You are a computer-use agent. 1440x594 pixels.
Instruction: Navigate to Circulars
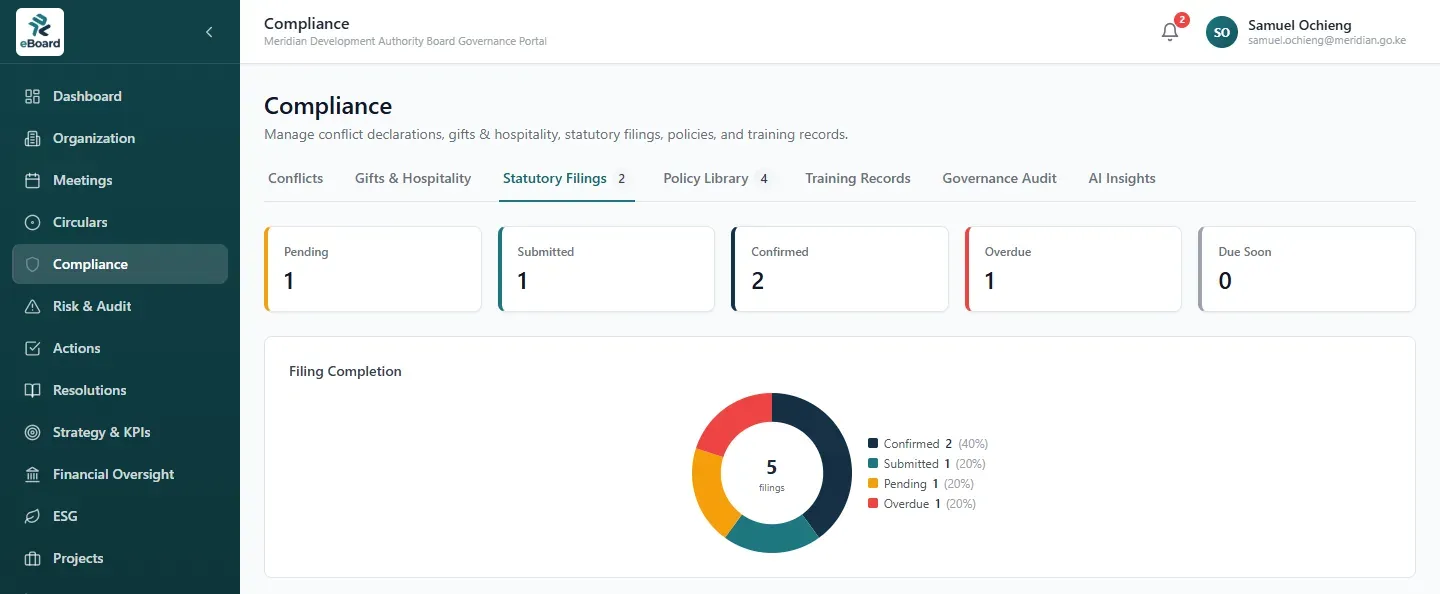coord(120,222)
